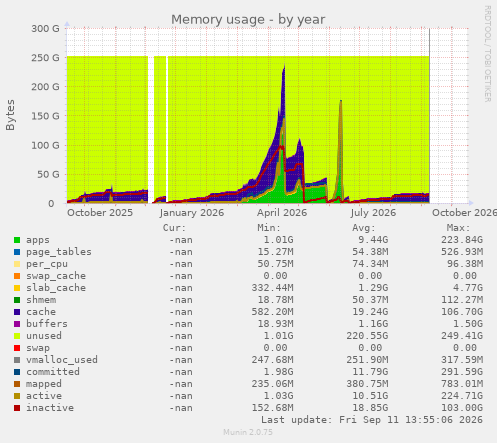Click the per_cpu legend color swatch
The height and width of the screenshot is (443, 497).
click(17, 264)
